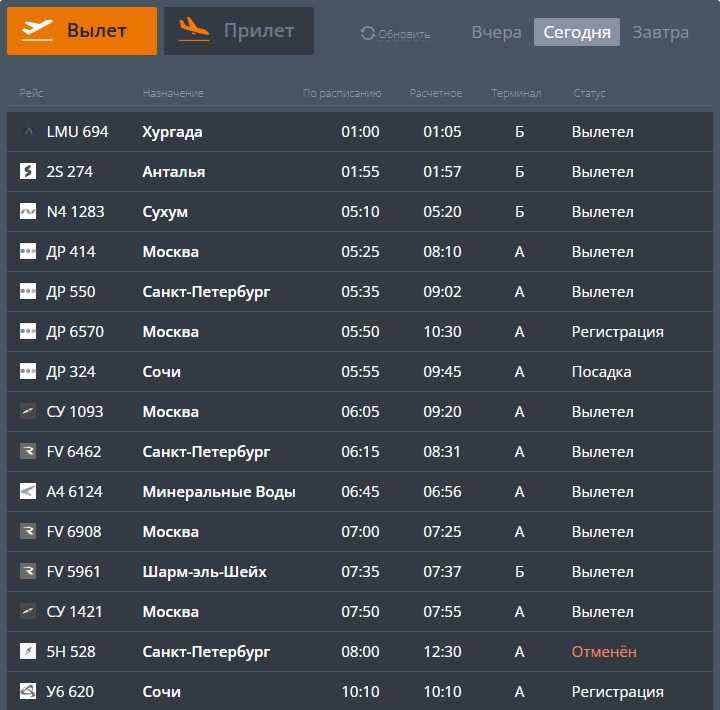The image size is (720, 710).
Task: Click destination Хургада
Action: 172,132
